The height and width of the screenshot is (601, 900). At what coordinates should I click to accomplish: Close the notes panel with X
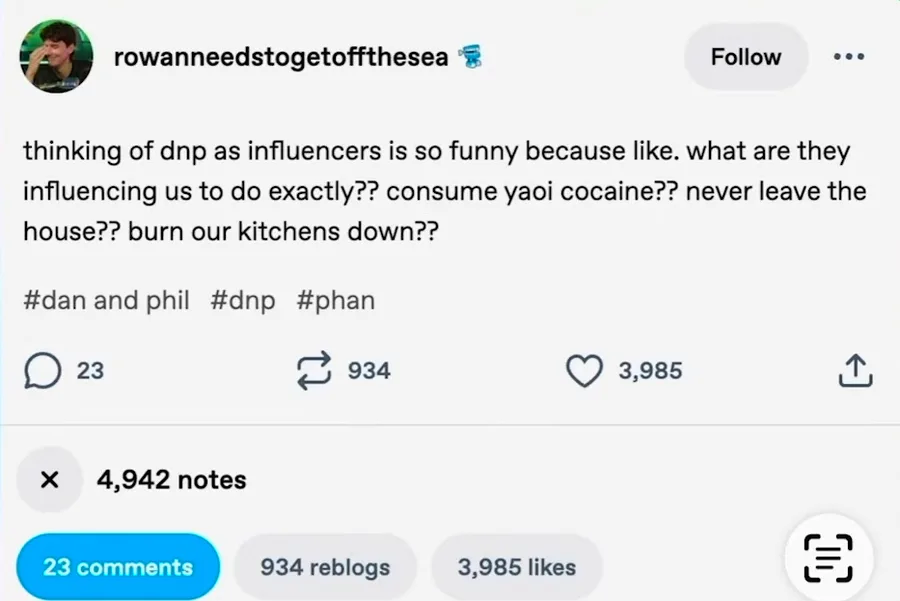pyautogui.click(x=48, y=479)
